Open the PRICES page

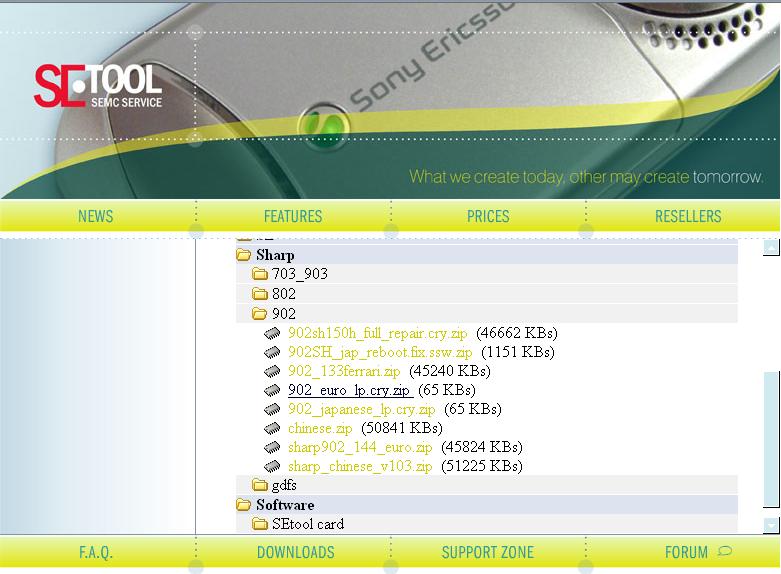(488, 216)
